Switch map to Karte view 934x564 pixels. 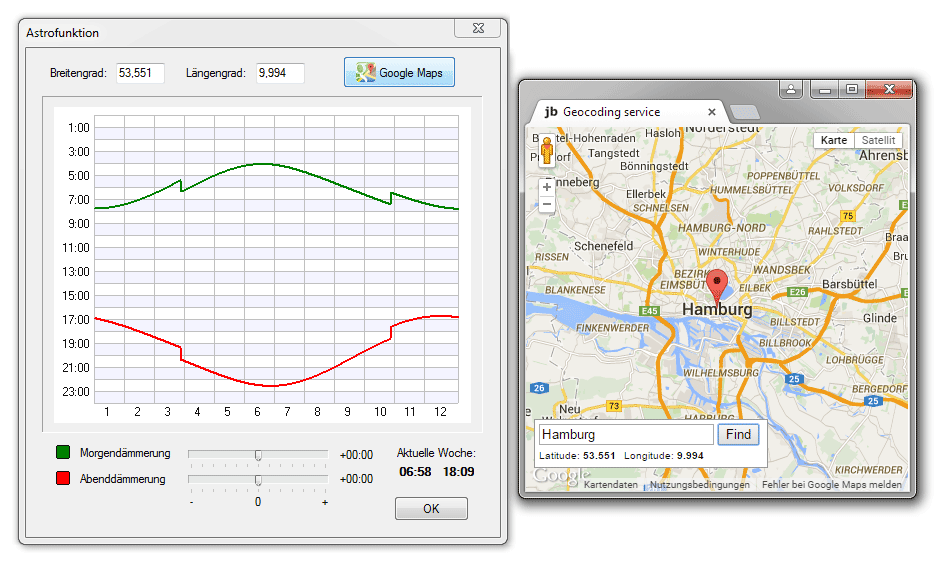pyautogui.click(x=834, y=140)
